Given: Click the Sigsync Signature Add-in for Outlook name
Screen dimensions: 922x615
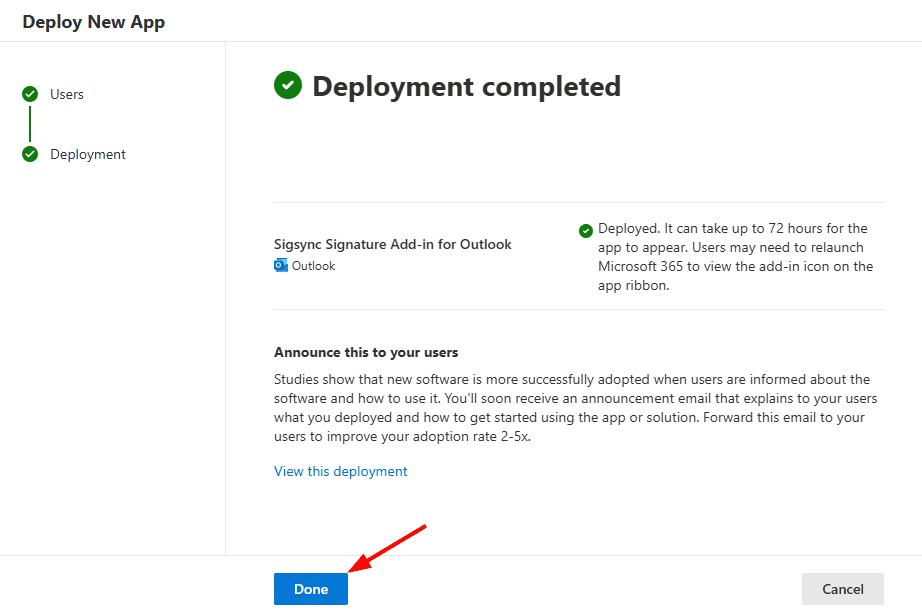Looking at the screenshot, I should 392,244.
